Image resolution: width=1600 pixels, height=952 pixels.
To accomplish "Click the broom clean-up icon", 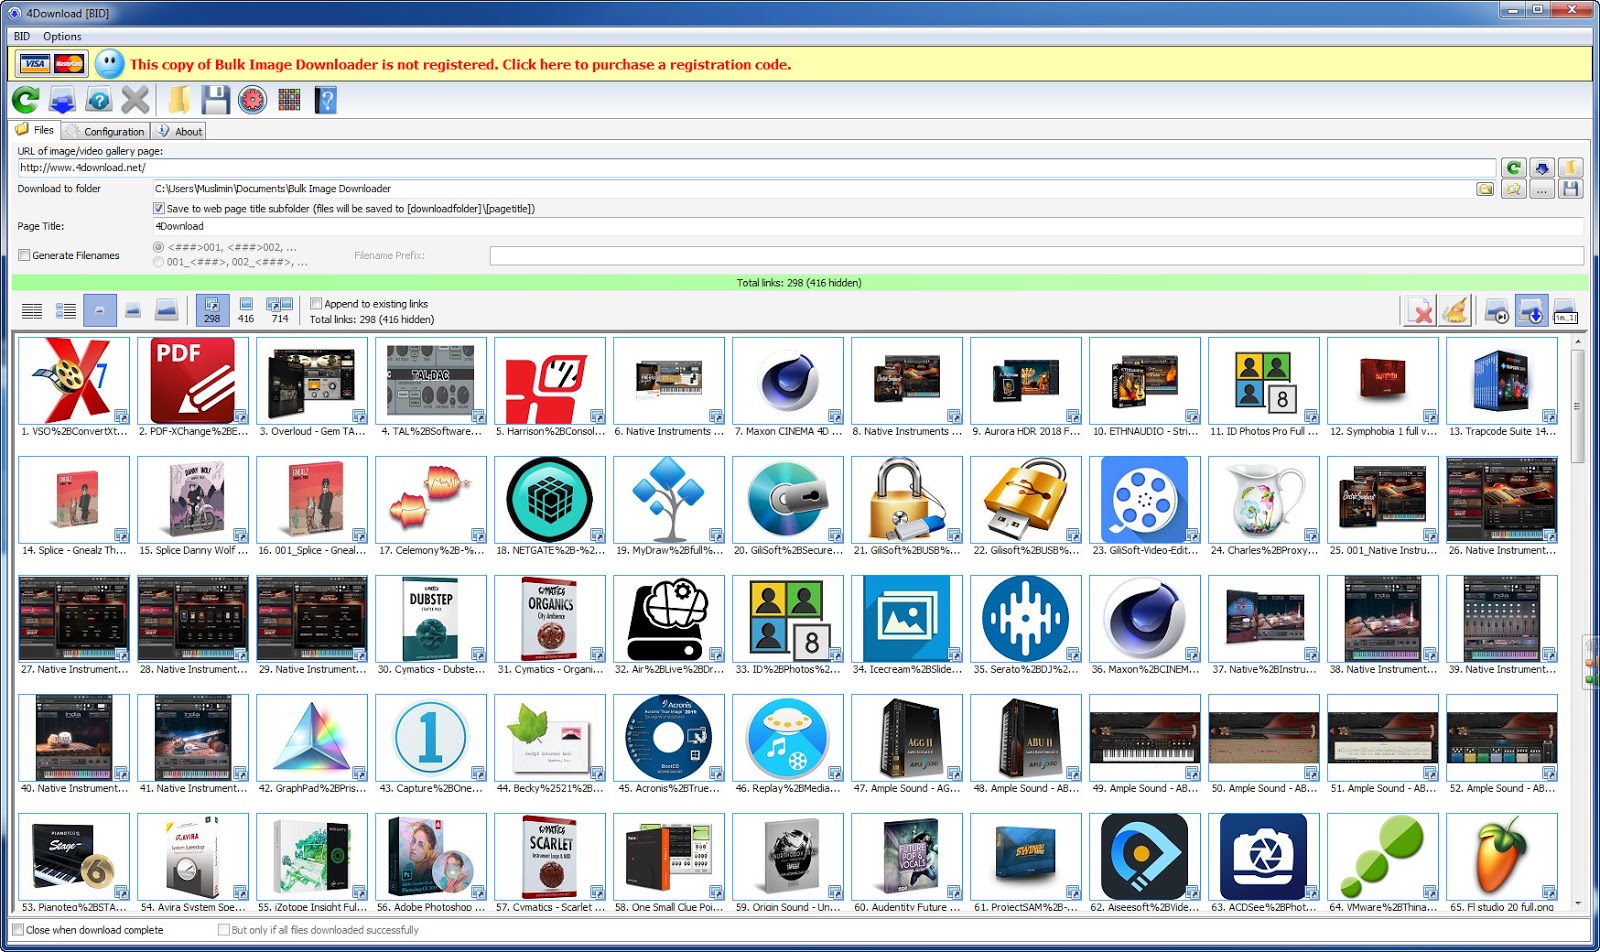I will 1455,311.
